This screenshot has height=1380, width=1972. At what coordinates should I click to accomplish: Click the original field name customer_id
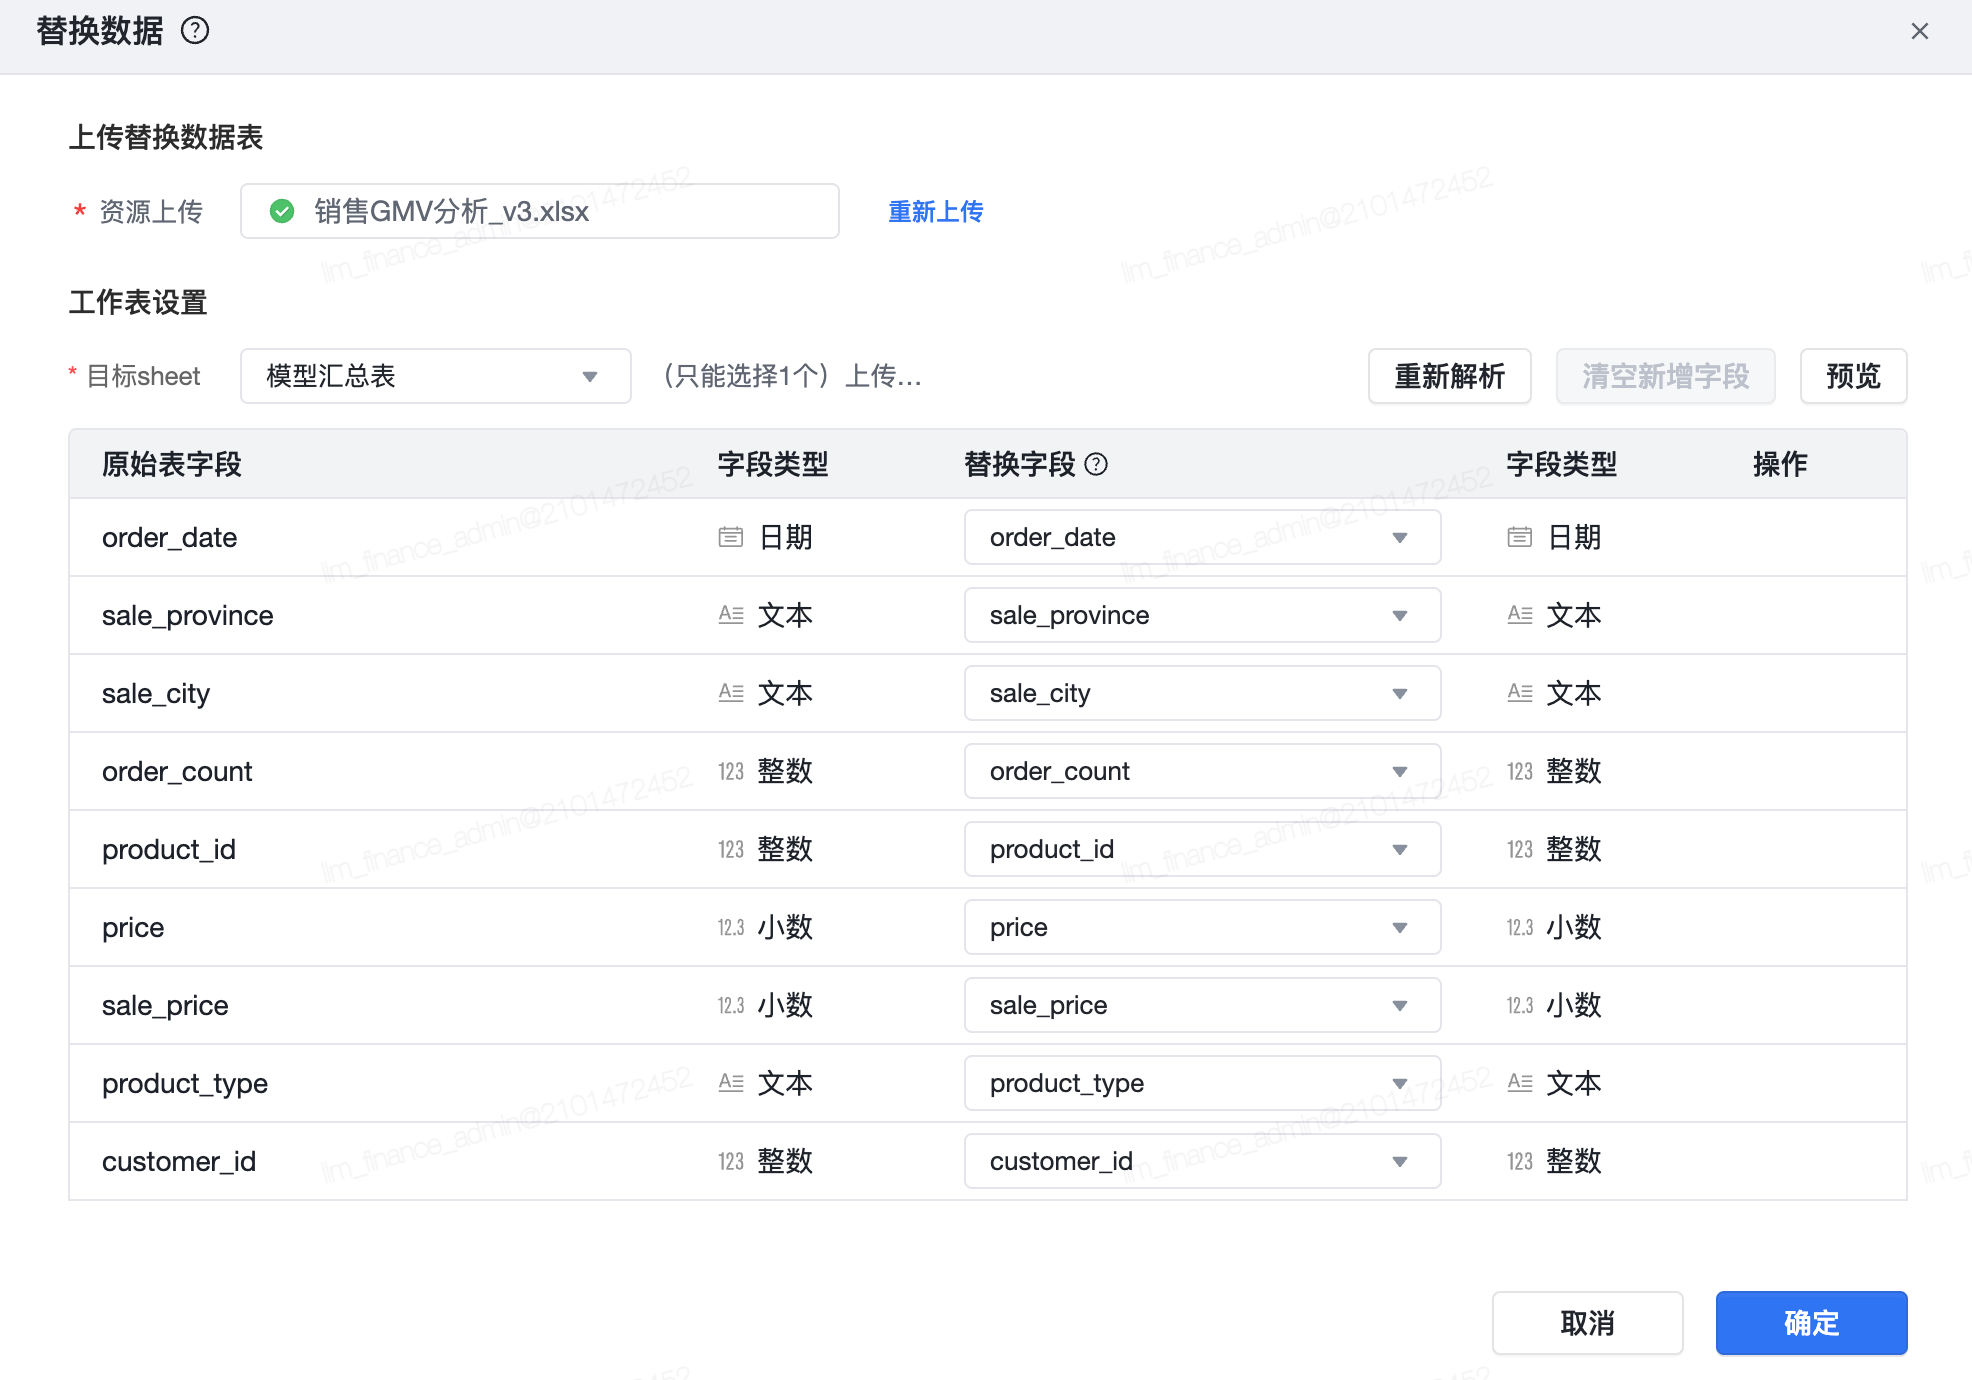coord(179,1161)
